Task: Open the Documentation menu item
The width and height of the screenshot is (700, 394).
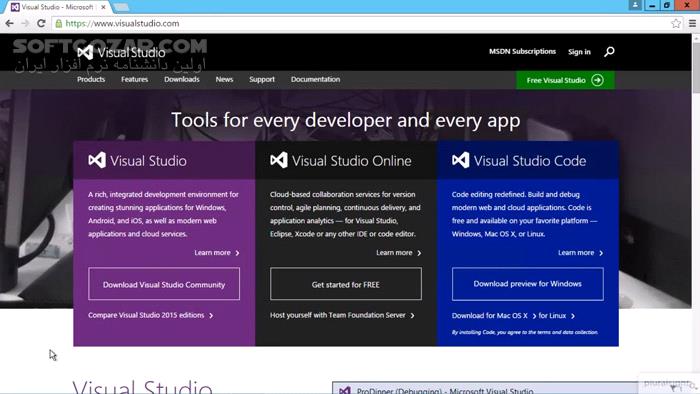Action: (316, 79)
